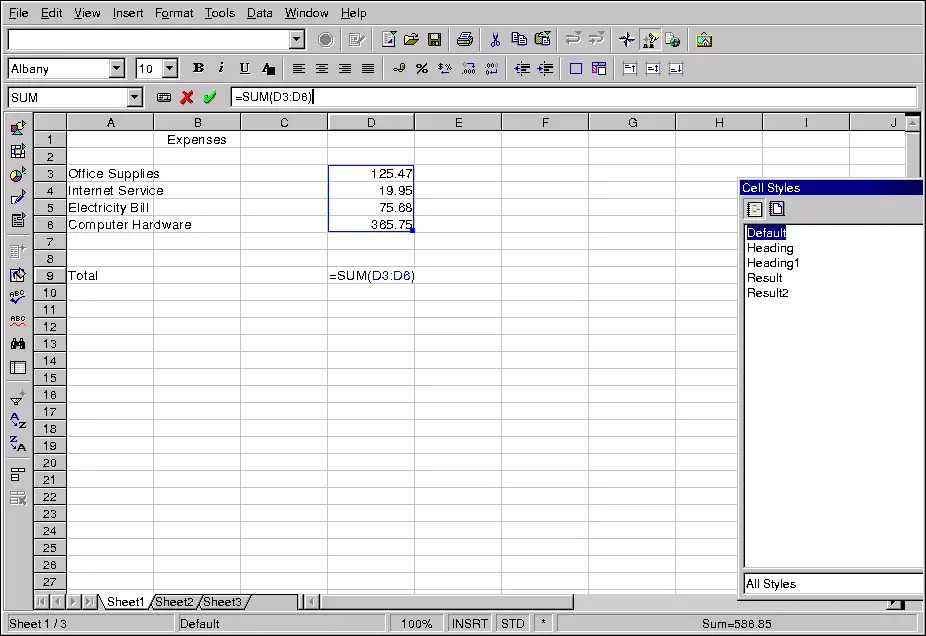This screenshot has height=636, width=926.
Task: Open the Format menu
Action: [x=174, y=13]
